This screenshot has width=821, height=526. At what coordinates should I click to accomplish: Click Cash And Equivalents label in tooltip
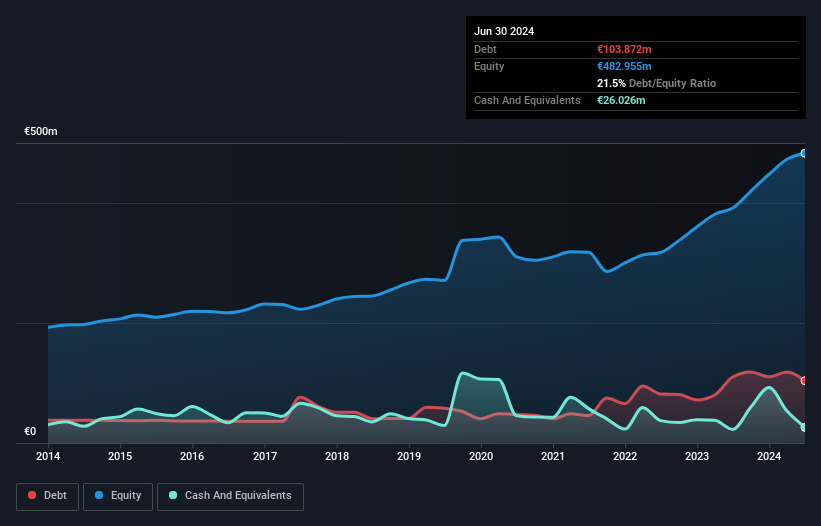[x=527, y=100]
